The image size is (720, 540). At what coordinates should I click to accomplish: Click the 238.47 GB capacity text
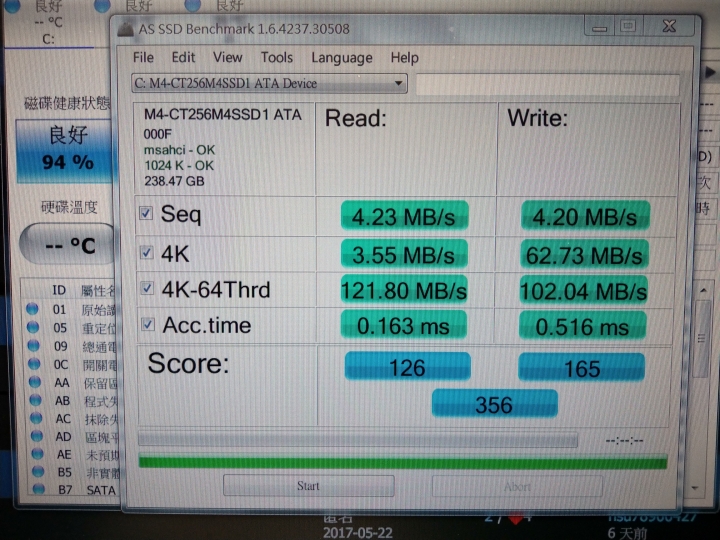click(x=174, y=181)
